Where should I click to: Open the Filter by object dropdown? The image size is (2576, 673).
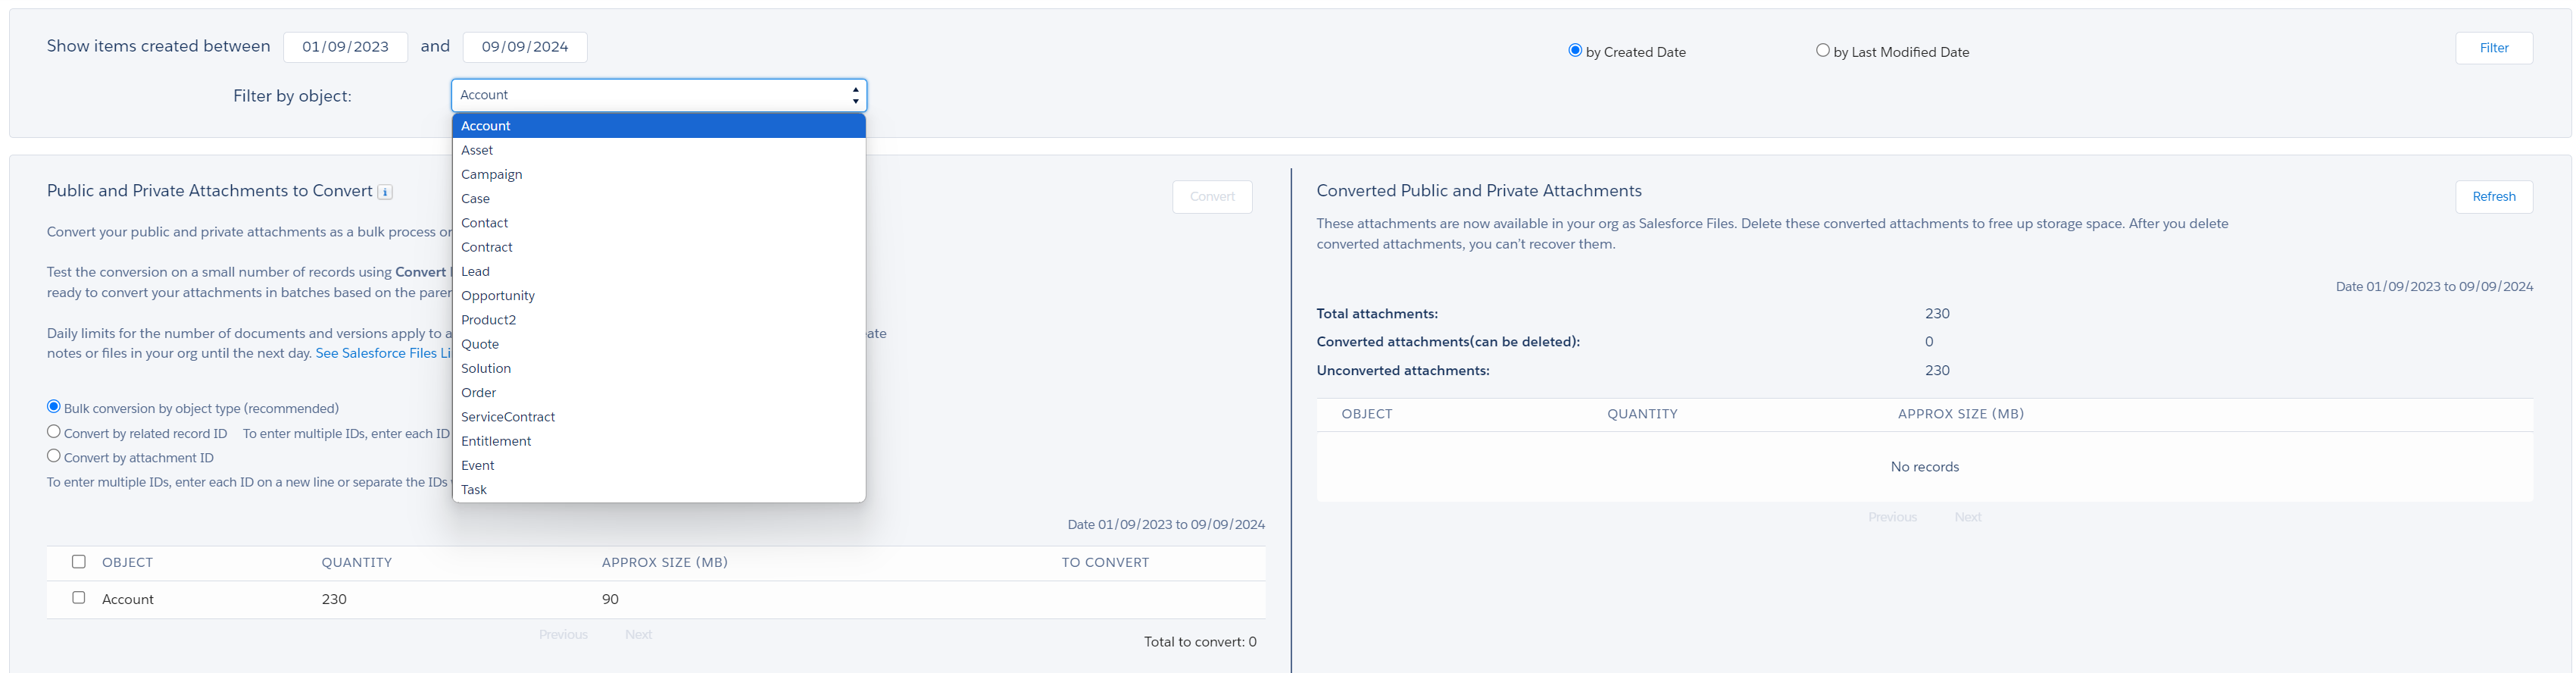pos(659,95)
